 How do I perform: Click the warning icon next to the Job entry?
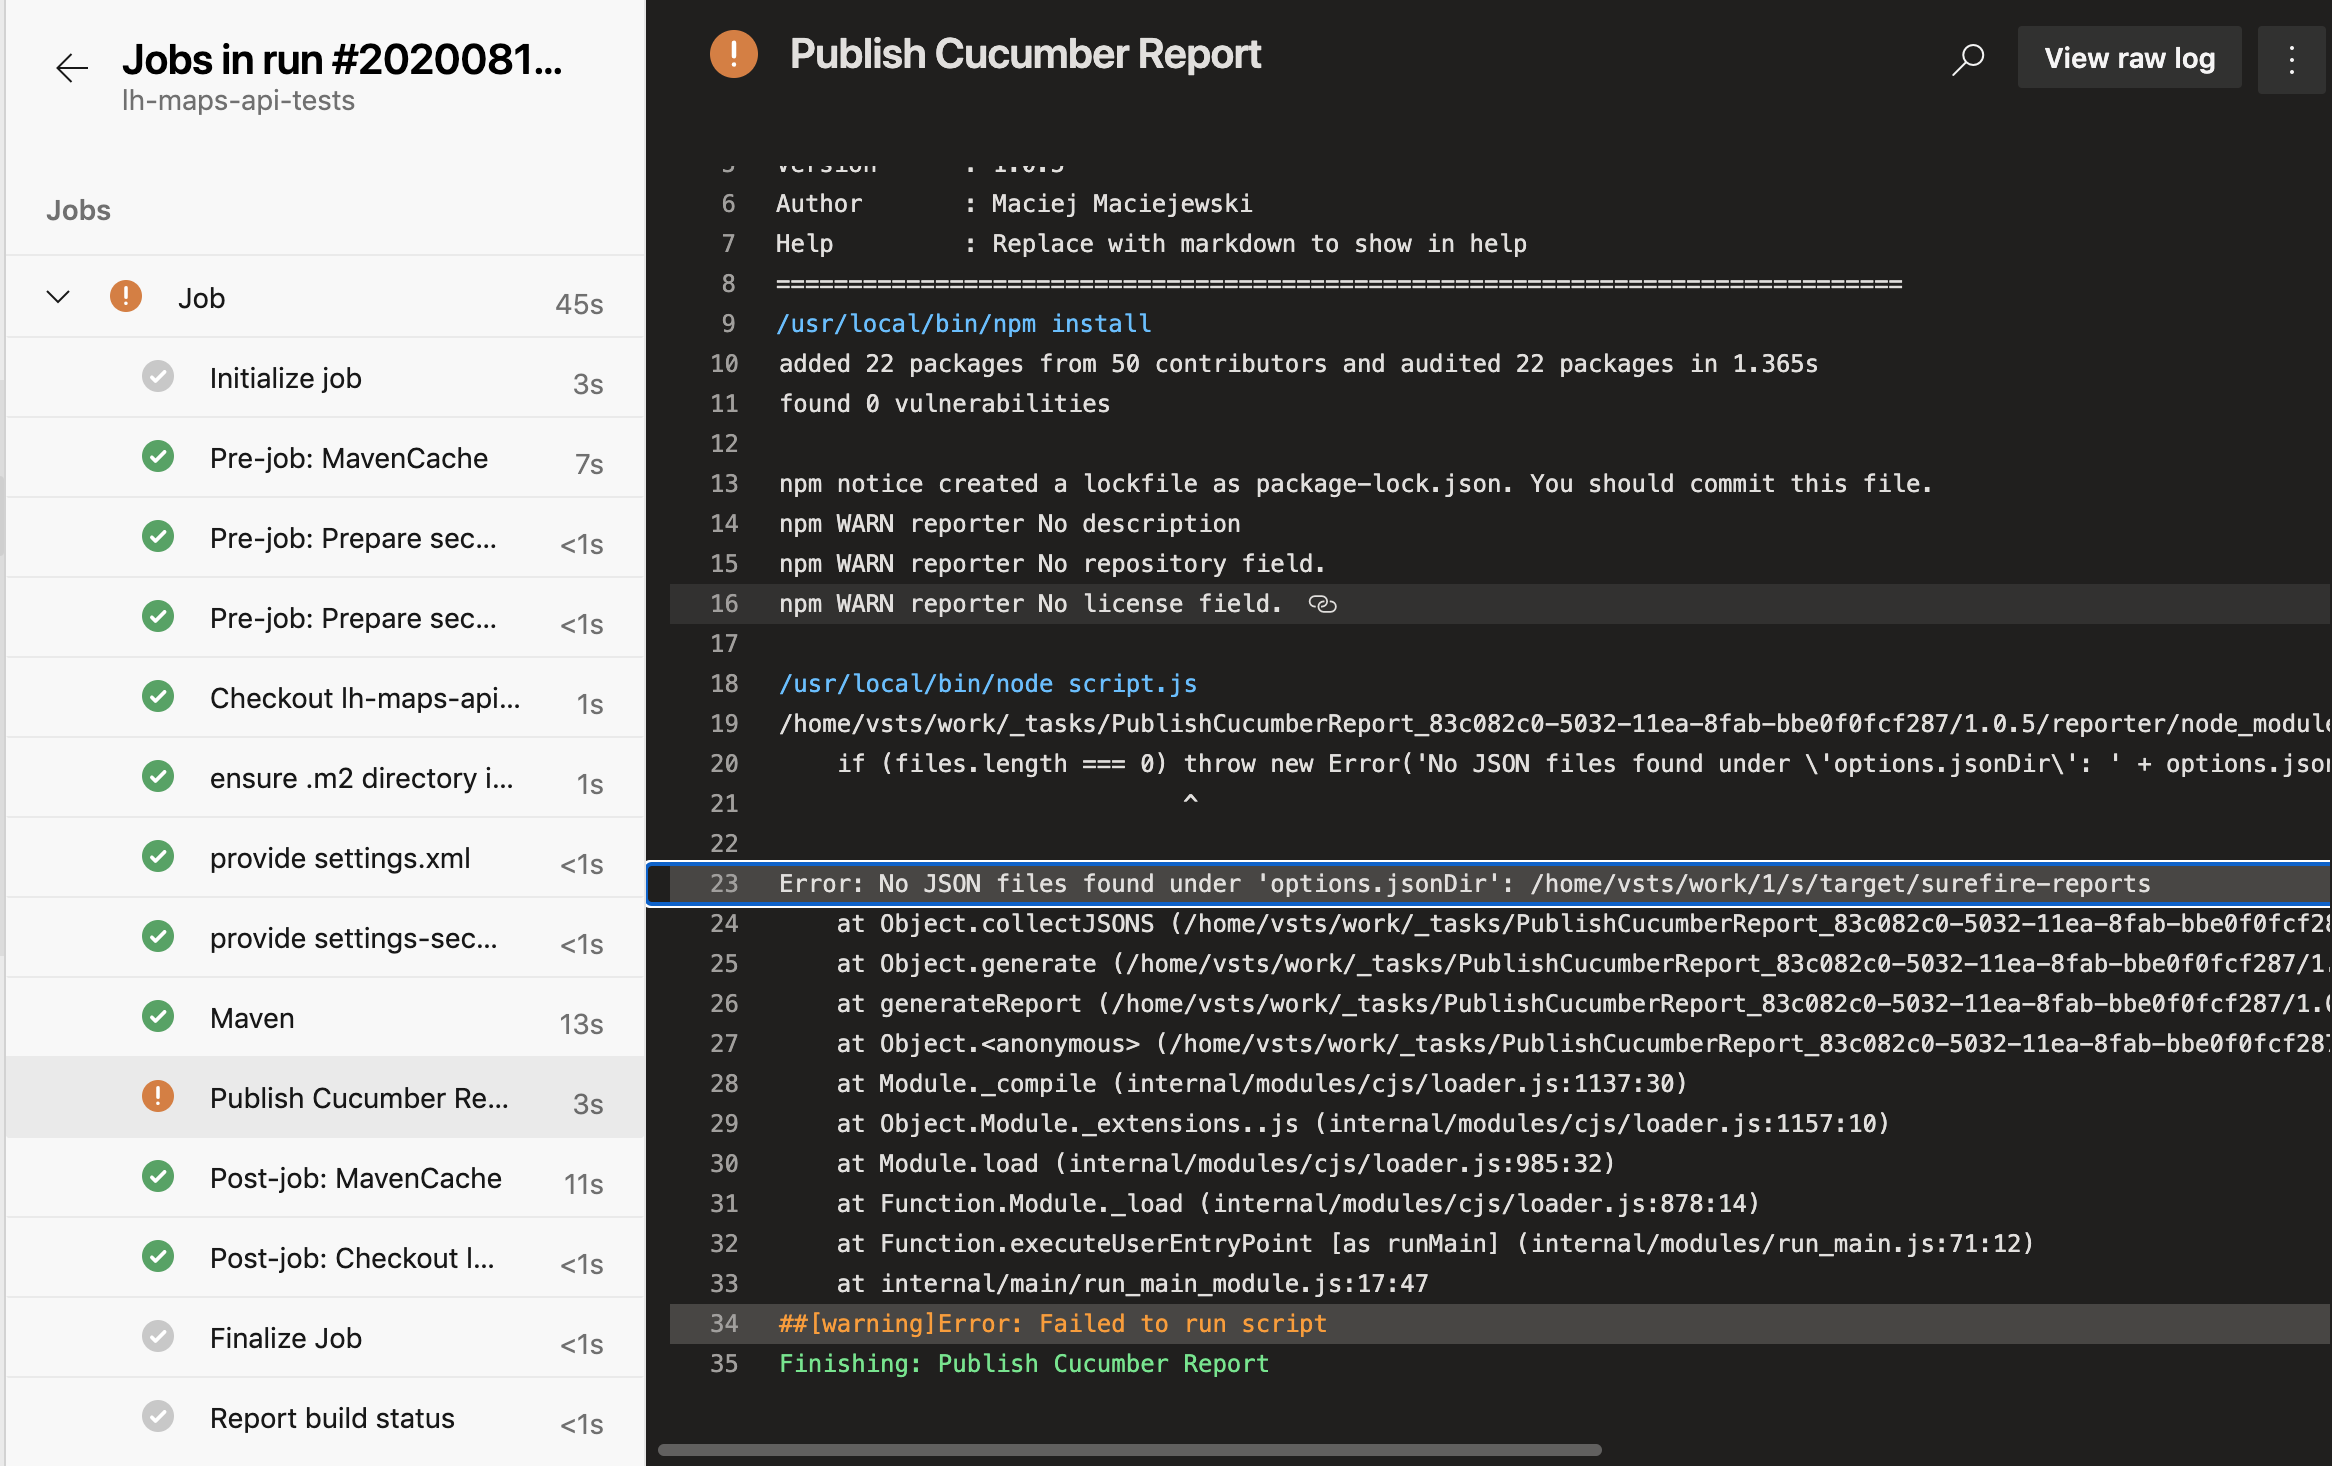[125, 295]
